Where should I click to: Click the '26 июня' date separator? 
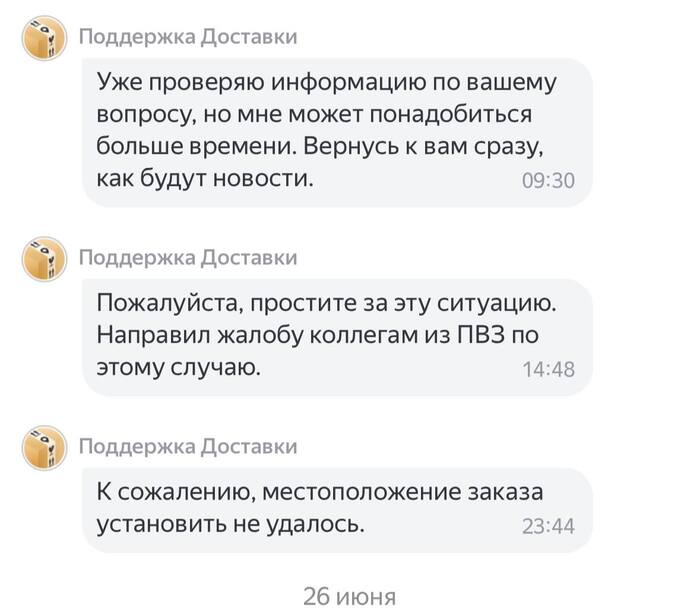350,597
